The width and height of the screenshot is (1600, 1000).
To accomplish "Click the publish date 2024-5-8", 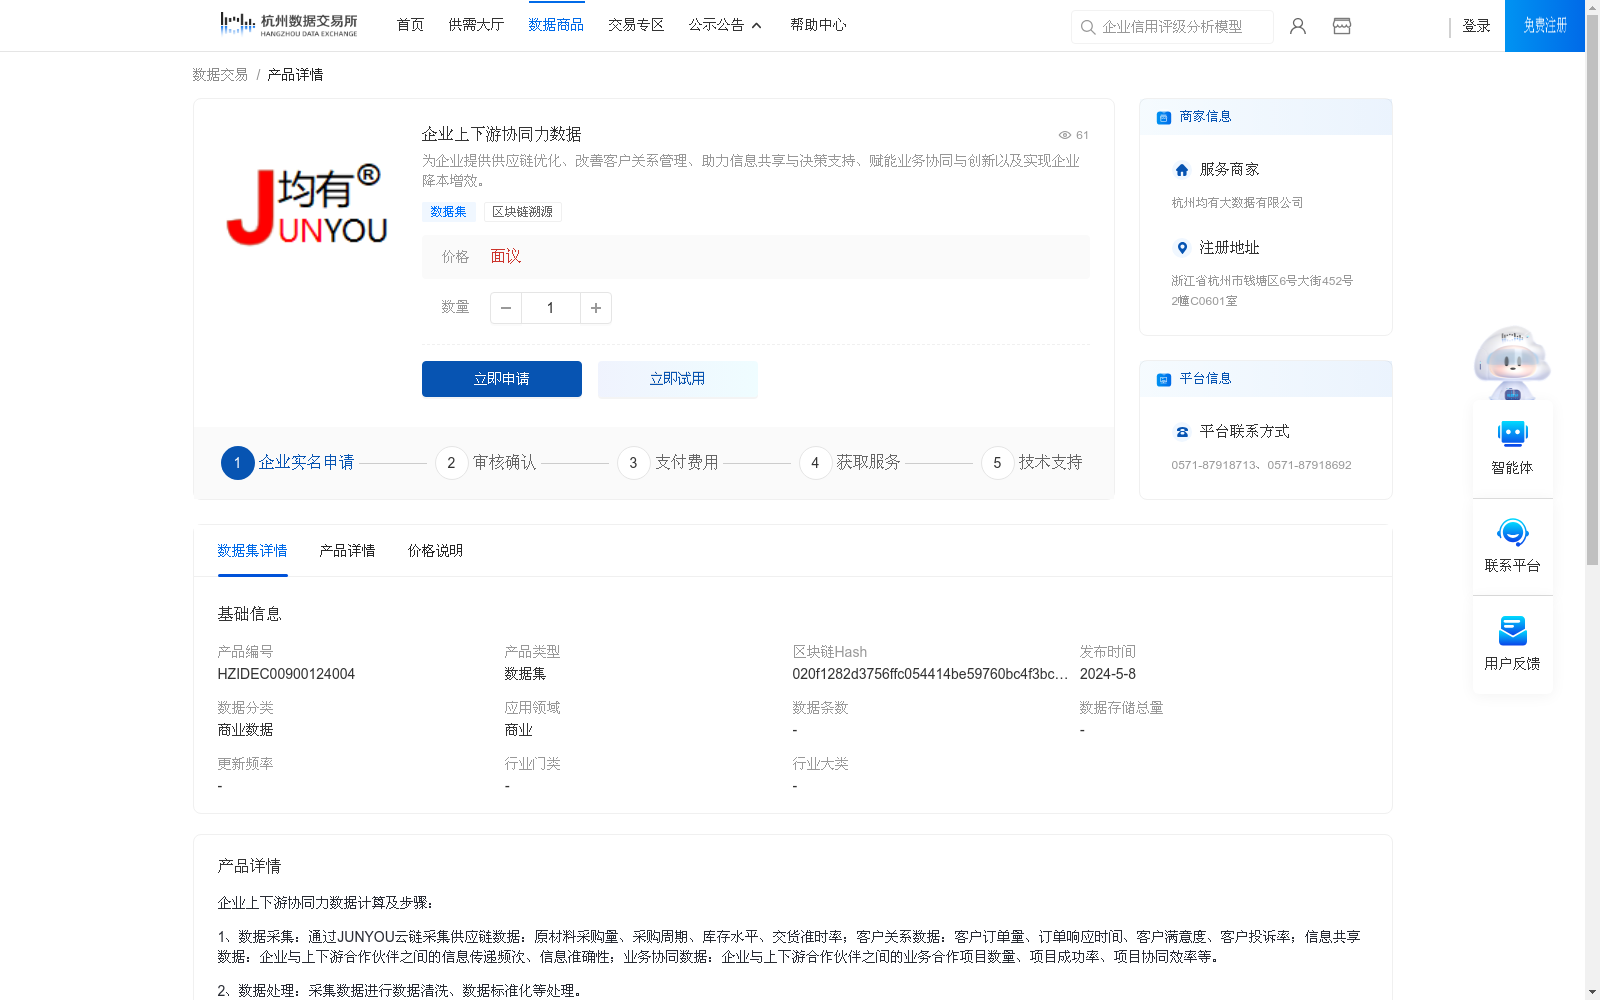I will click(1107, 674).
